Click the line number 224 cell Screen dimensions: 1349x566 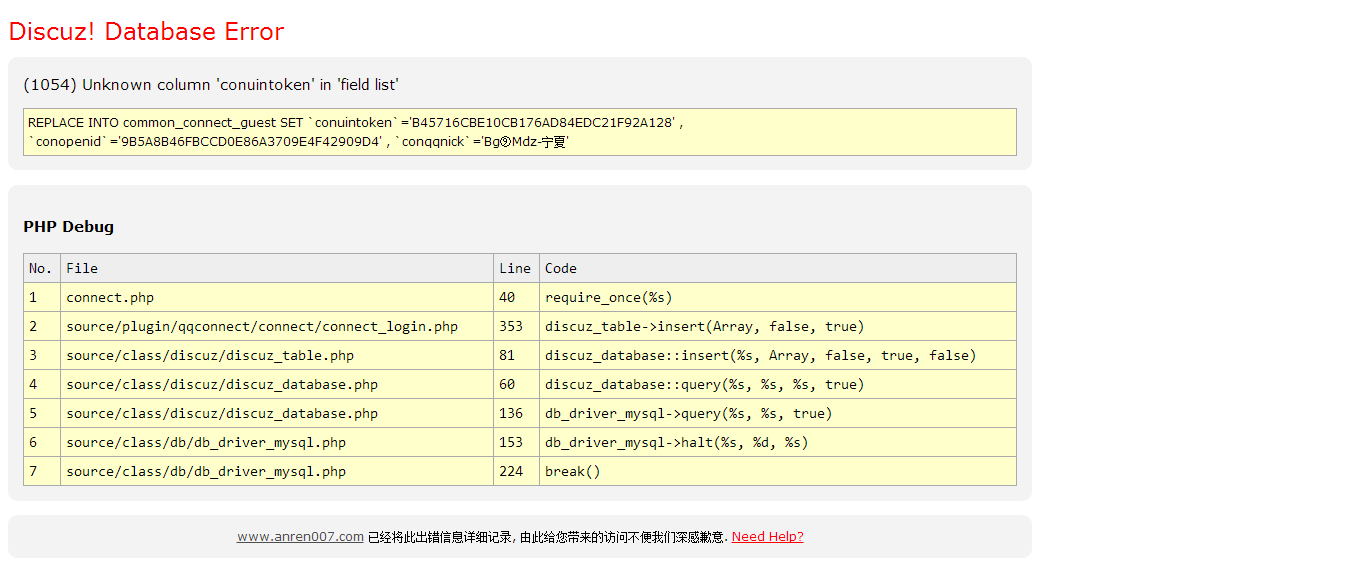coord(511,471)
